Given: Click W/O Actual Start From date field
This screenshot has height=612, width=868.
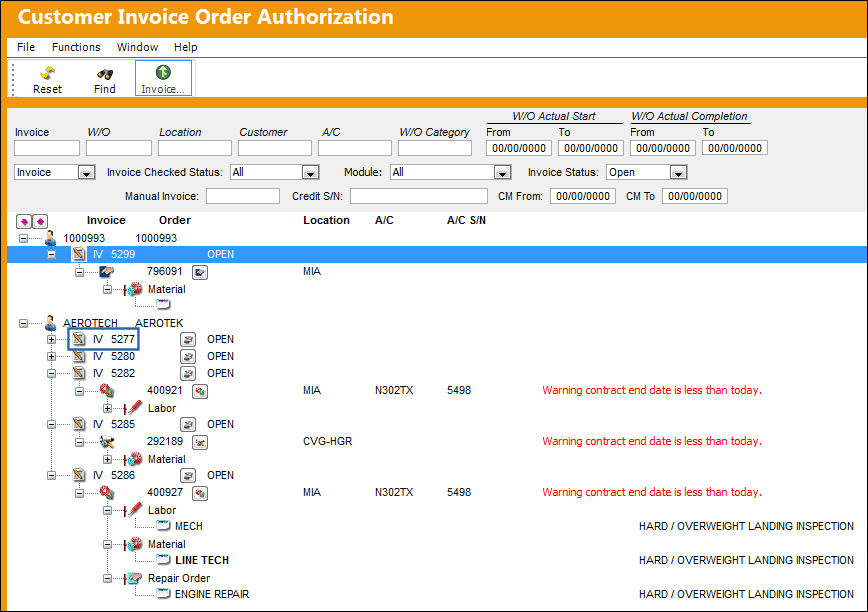Looking at the screenshot, I should point(519,148).
